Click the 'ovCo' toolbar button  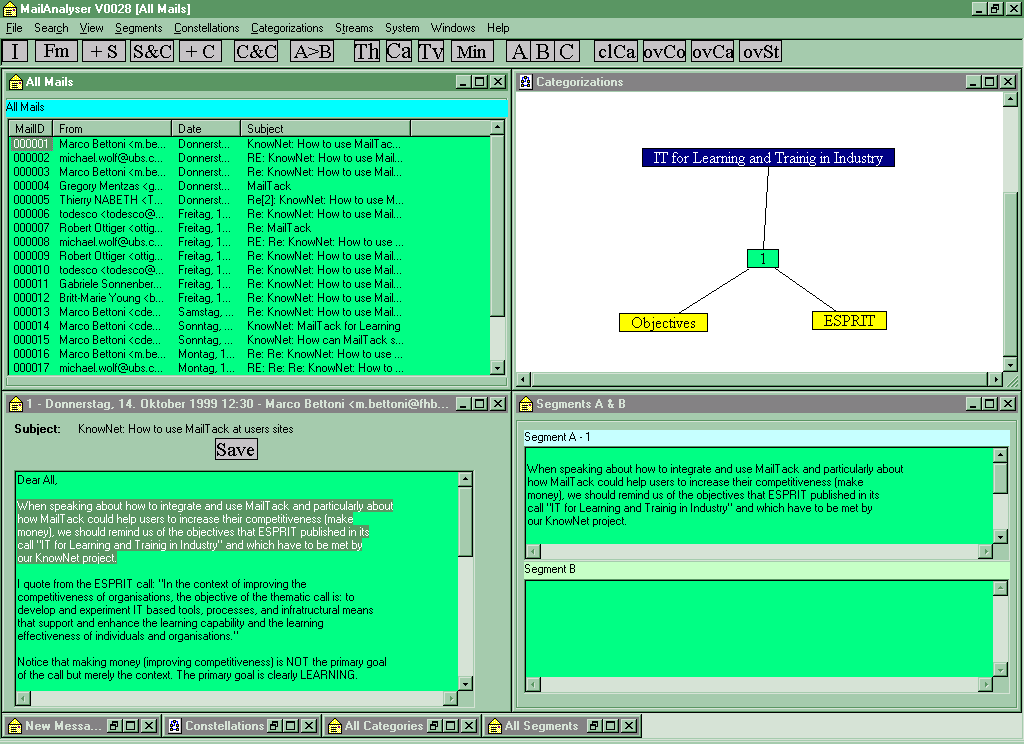(x=664, y=51)
